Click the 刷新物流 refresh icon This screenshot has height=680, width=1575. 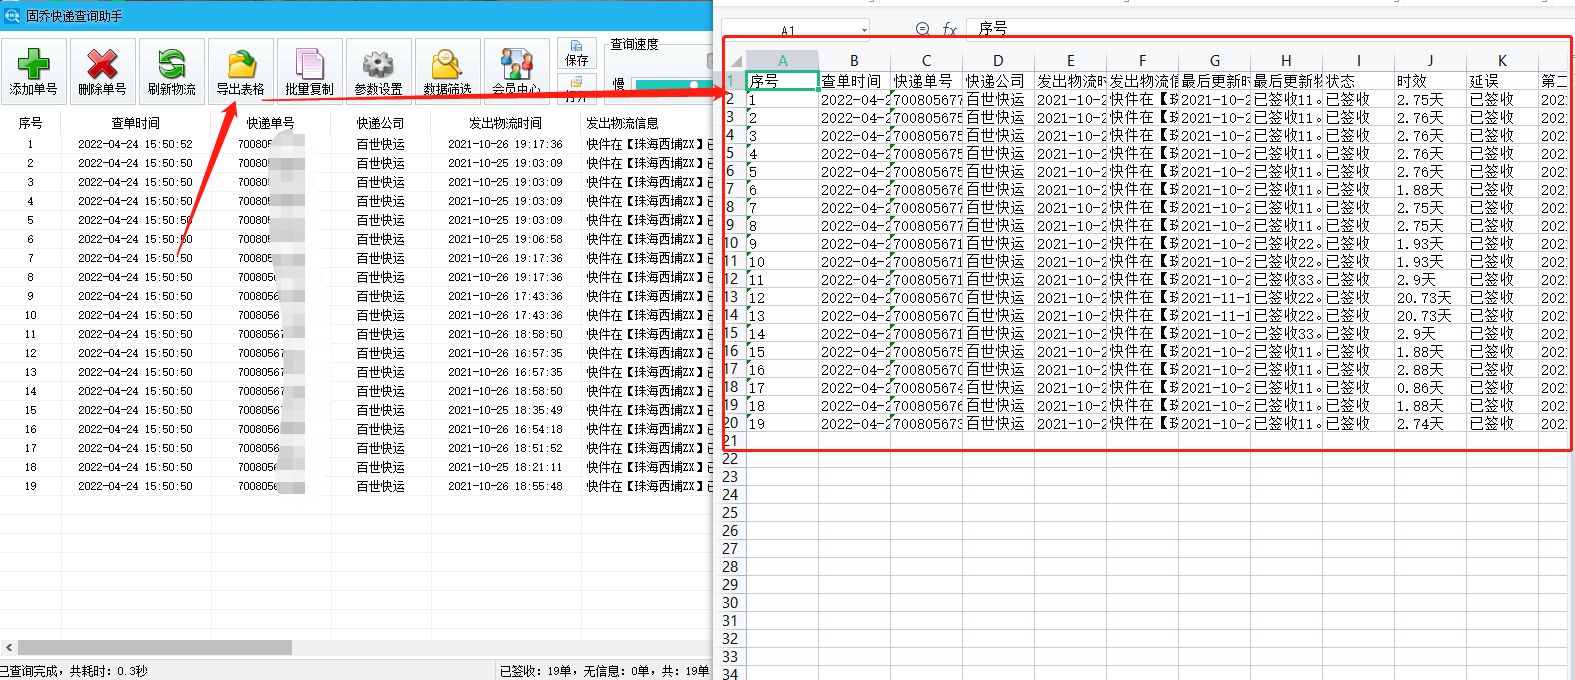171,64
